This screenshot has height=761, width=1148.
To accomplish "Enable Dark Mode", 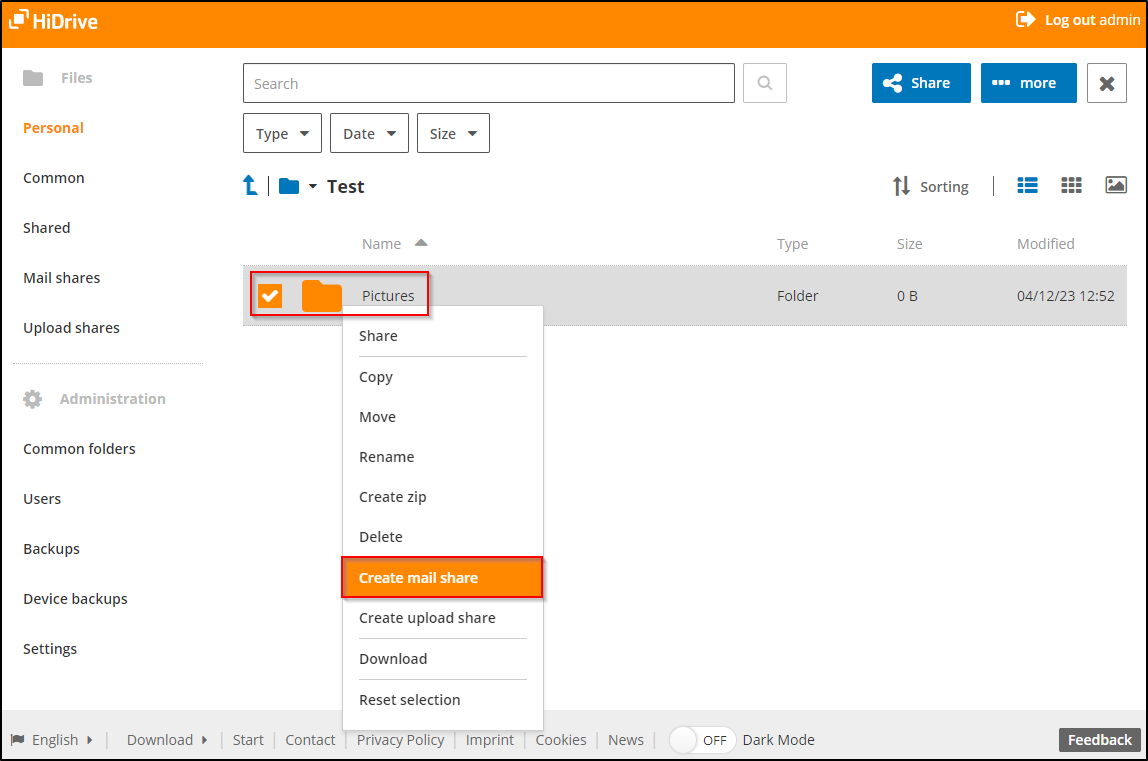I will point(701,740).
